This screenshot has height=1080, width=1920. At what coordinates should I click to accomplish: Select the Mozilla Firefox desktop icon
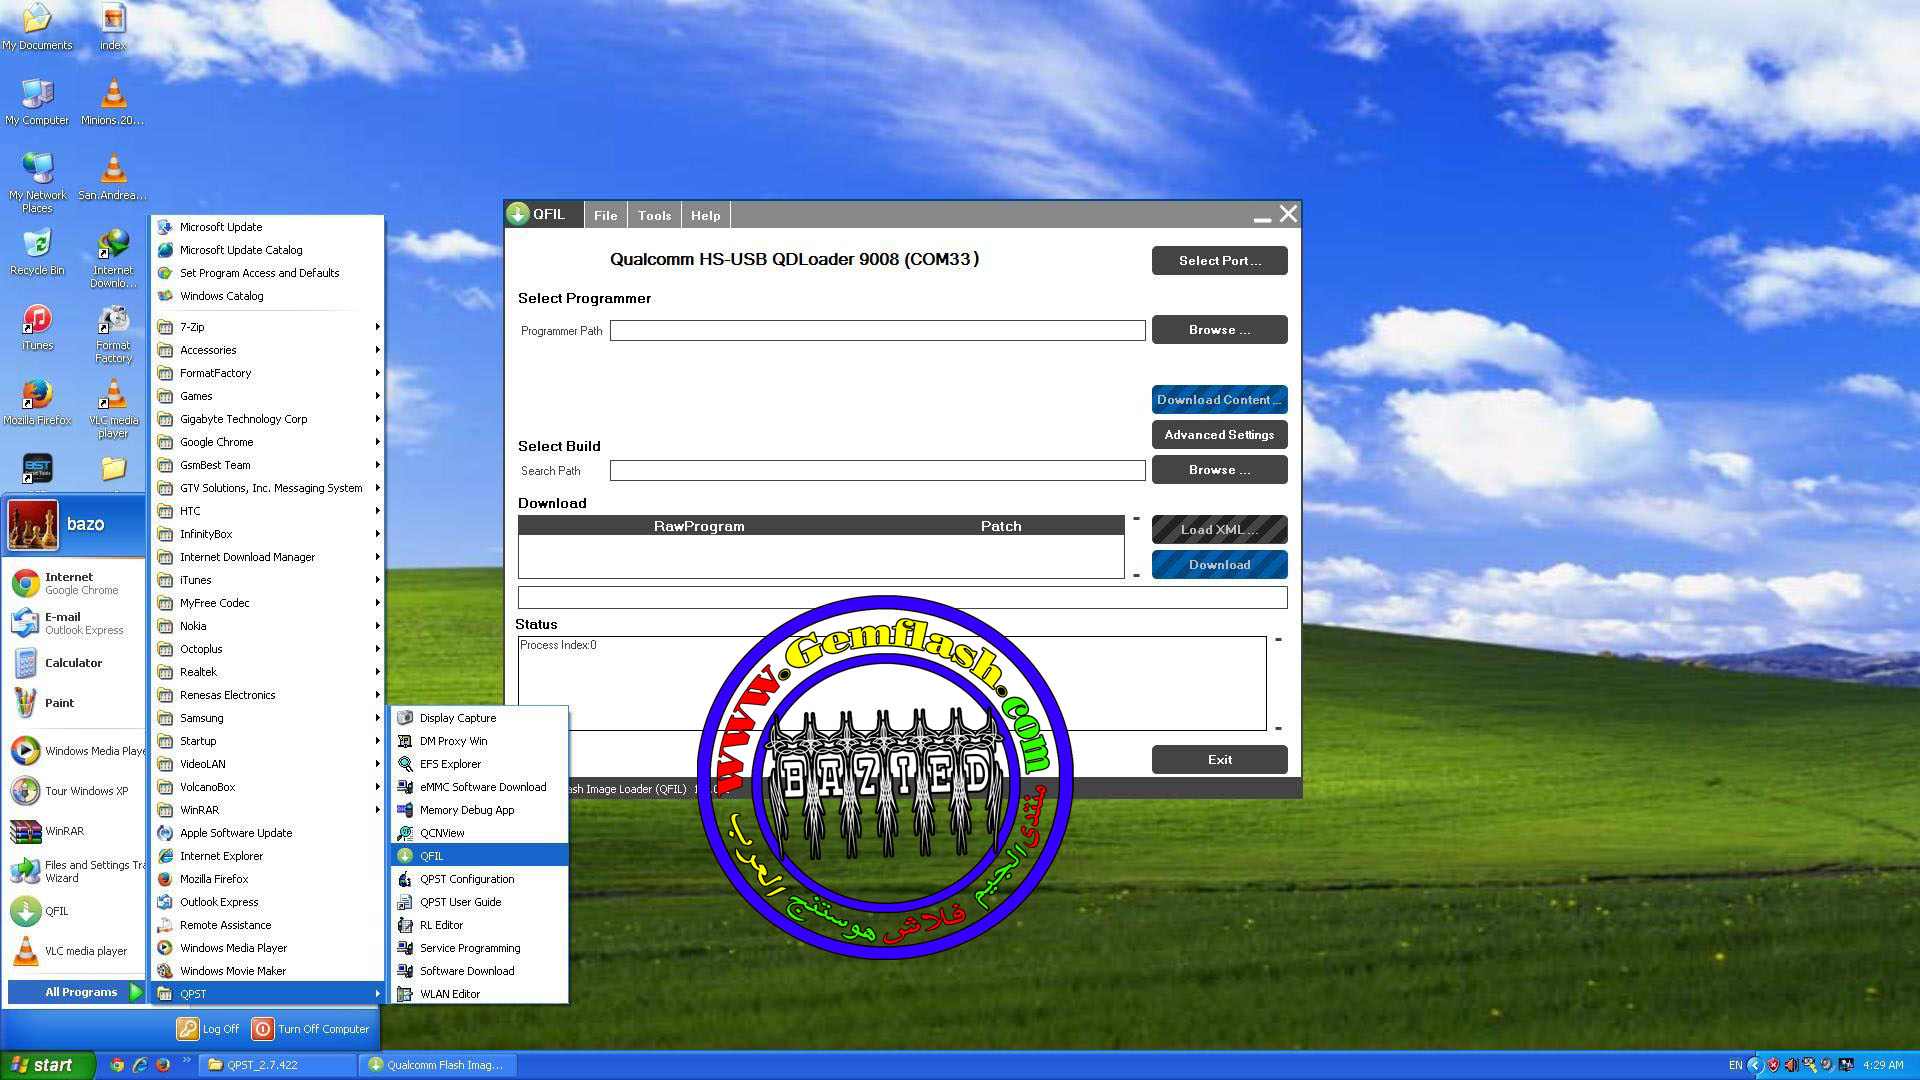coord(37,402)
